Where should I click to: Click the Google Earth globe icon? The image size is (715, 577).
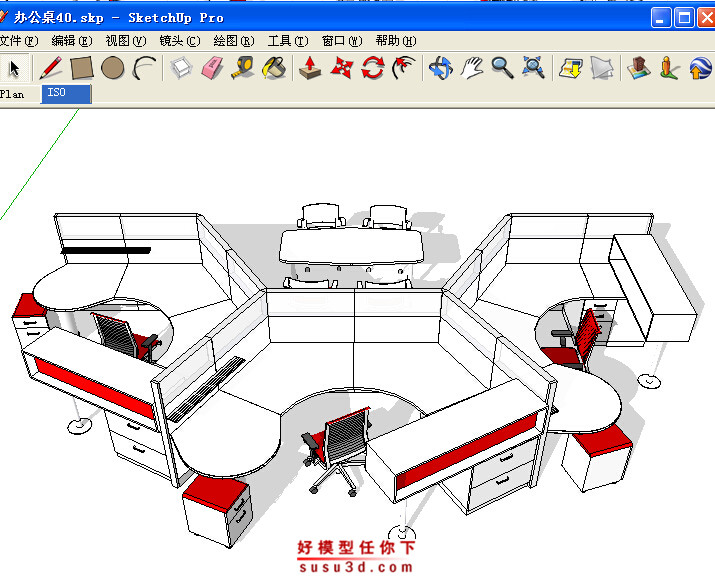[x=700, y=68]
